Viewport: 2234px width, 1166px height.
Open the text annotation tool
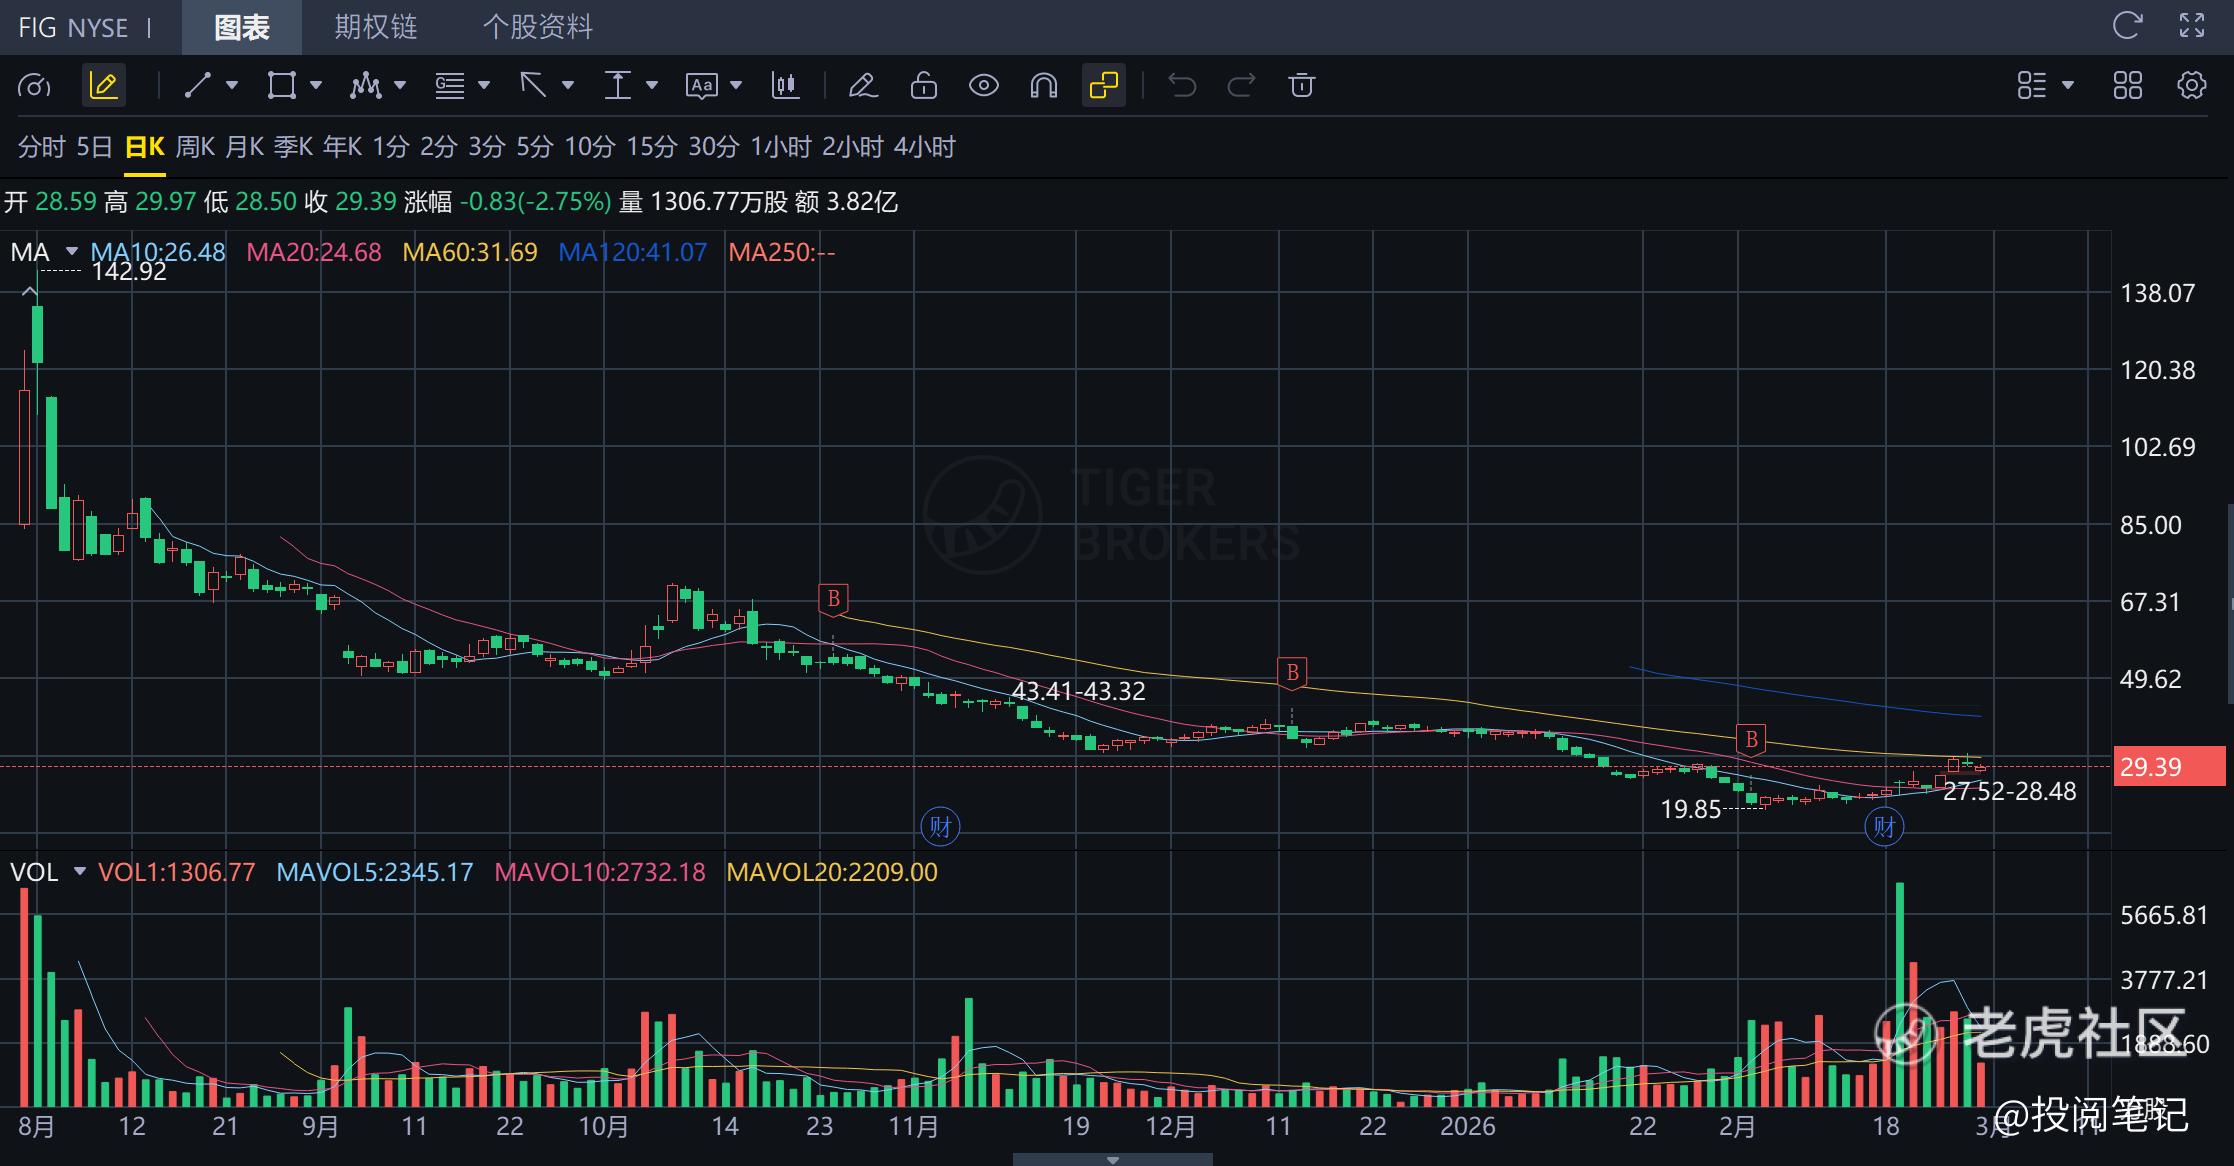(x=702, y=86)
